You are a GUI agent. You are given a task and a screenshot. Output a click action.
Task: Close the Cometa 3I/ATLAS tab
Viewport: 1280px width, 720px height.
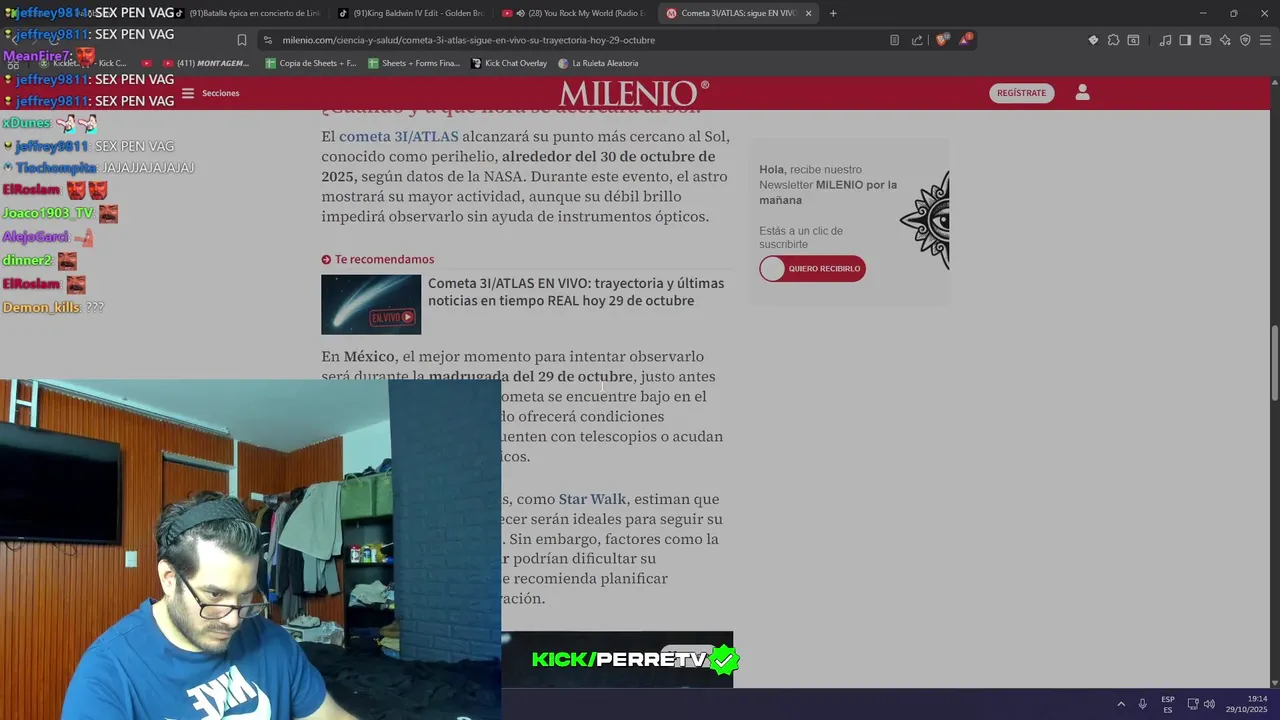click(808, 13)
